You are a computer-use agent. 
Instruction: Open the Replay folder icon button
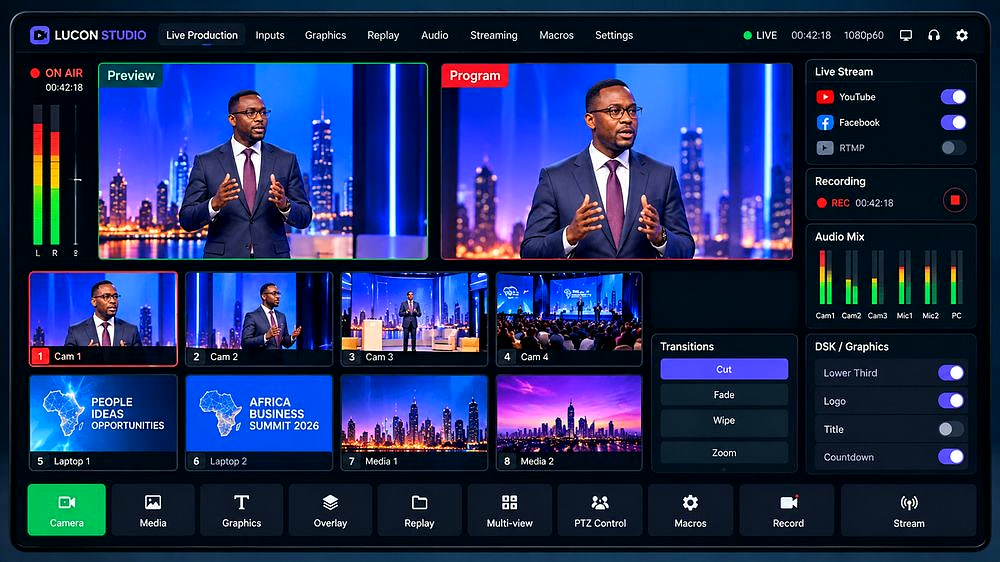419,510
